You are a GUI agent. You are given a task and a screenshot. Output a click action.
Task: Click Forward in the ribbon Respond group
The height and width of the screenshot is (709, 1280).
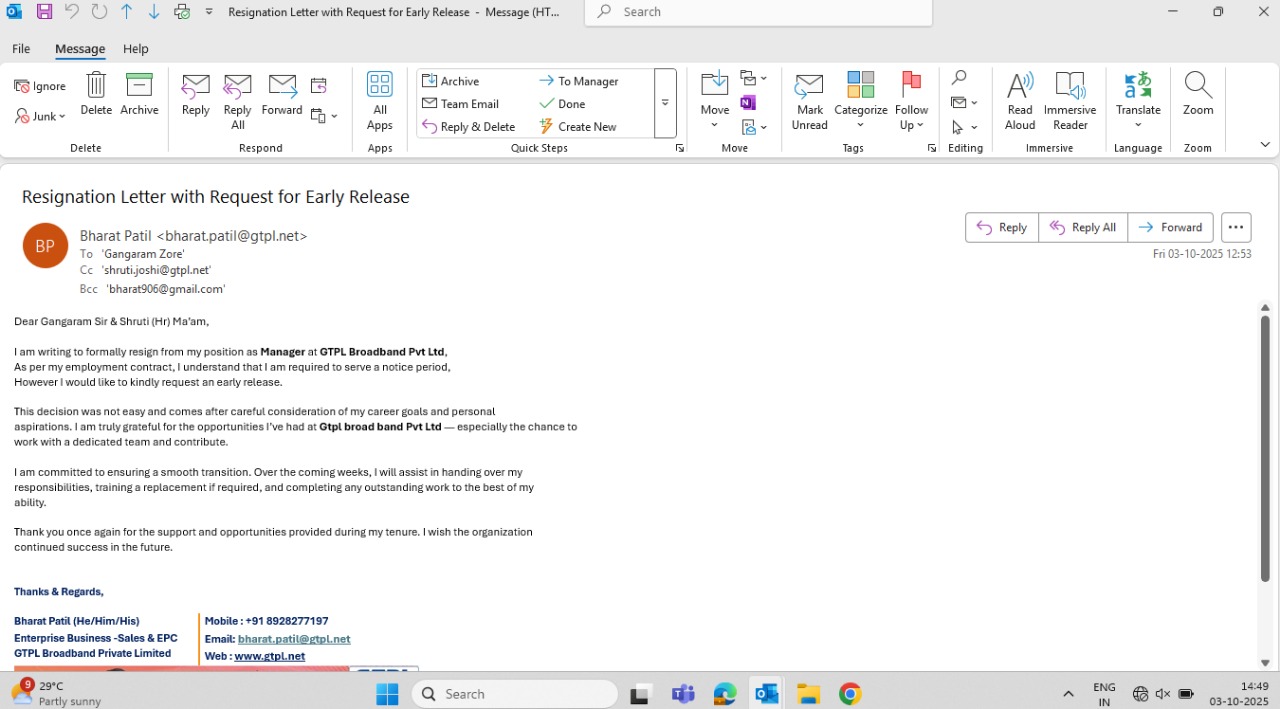282,95
